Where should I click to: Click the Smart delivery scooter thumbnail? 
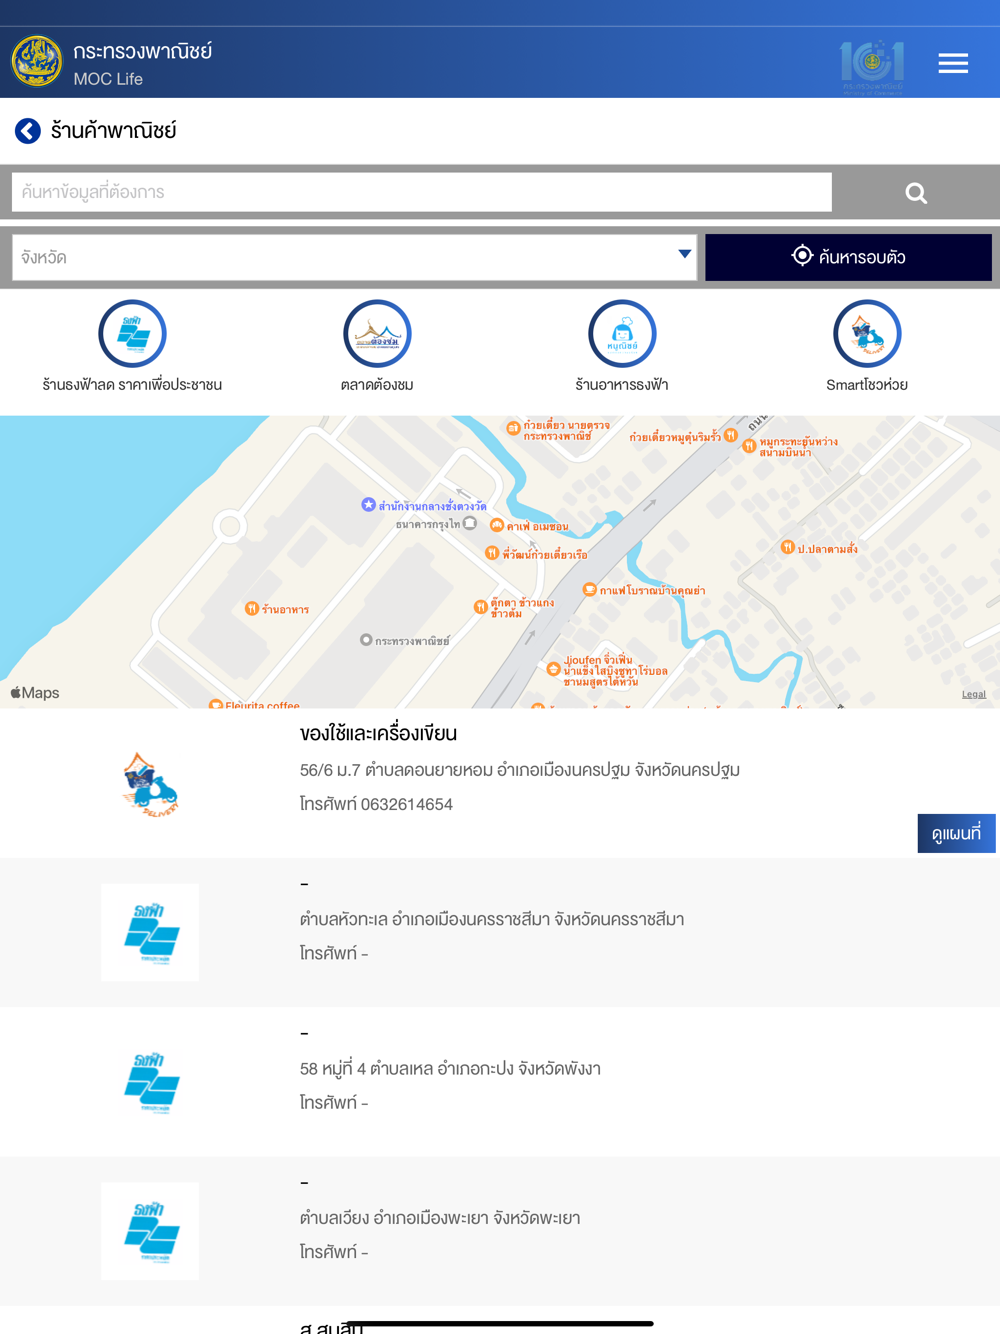pyautogui.click(x=150, y=784)
